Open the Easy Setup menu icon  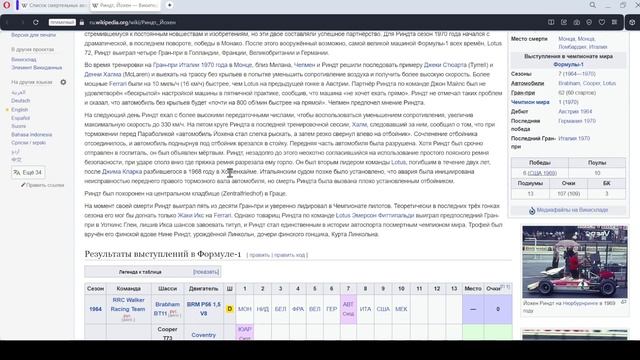tap(614, 22)
